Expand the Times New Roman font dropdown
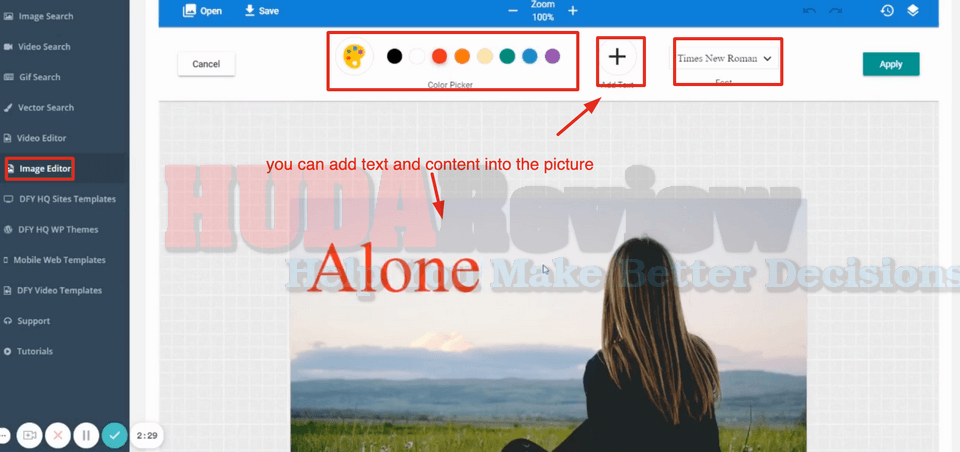The height and width of the screenshot is (452, 960). click(x=726, y=58)
